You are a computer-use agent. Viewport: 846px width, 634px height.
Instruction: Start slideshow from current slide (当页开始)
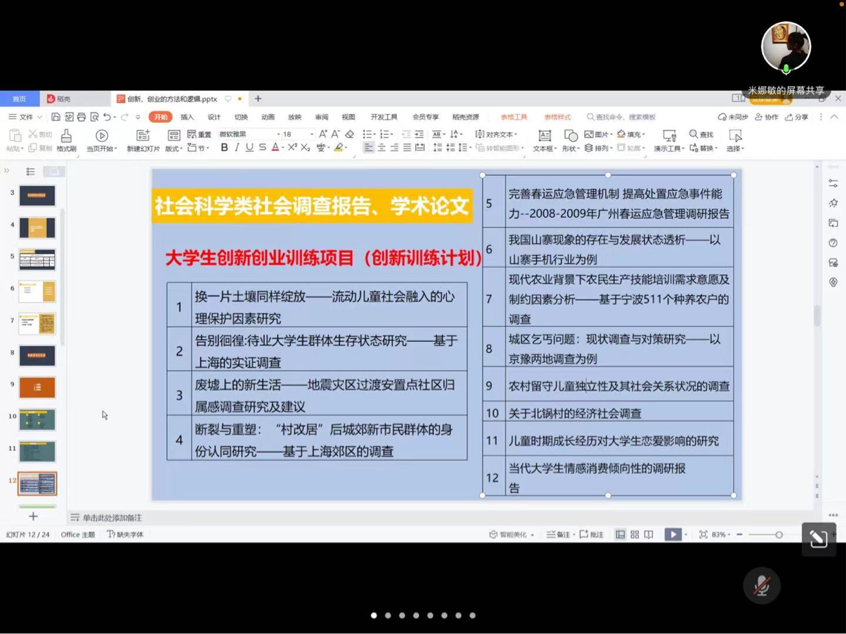101,135
